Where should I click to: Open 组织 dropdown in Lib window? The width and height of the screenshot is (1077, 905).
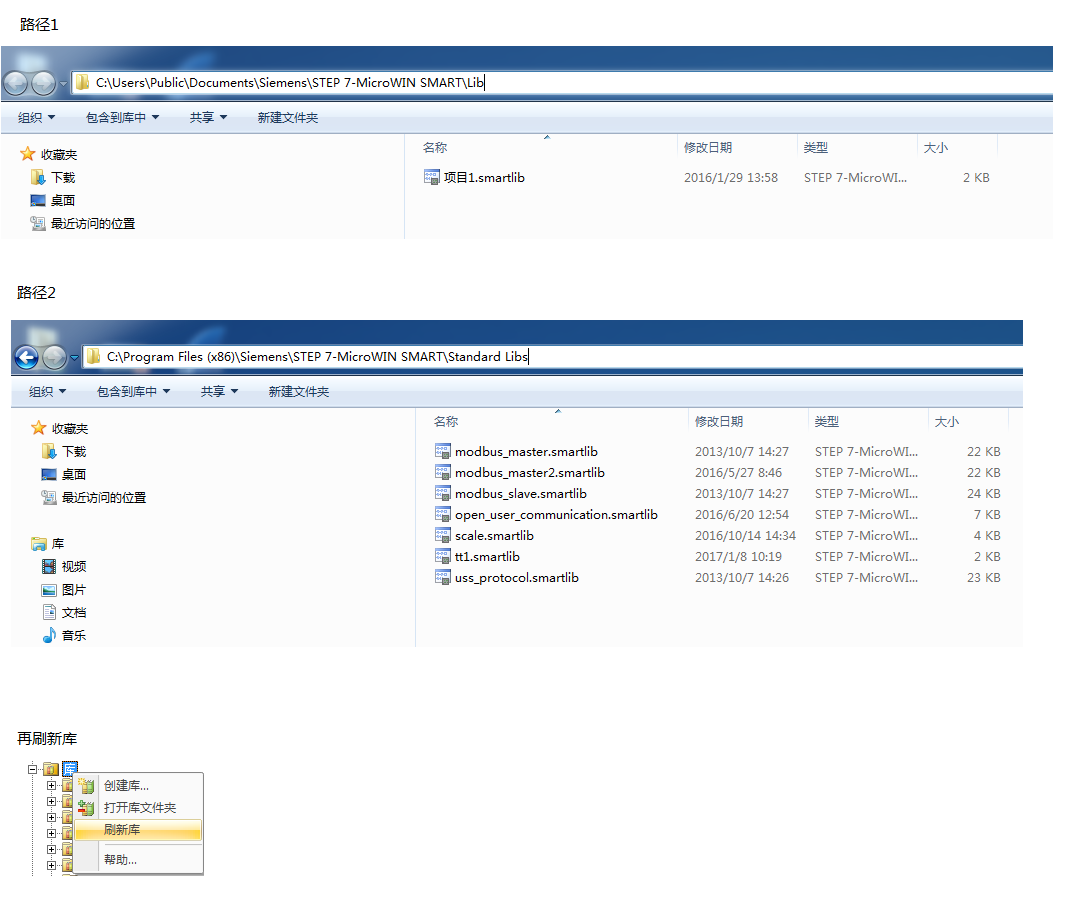36,117
